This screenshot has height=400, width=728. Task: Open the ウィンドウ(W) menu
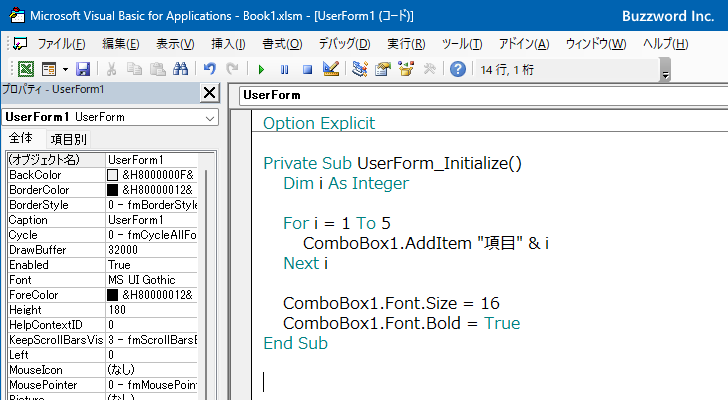(x=596, y=44)
